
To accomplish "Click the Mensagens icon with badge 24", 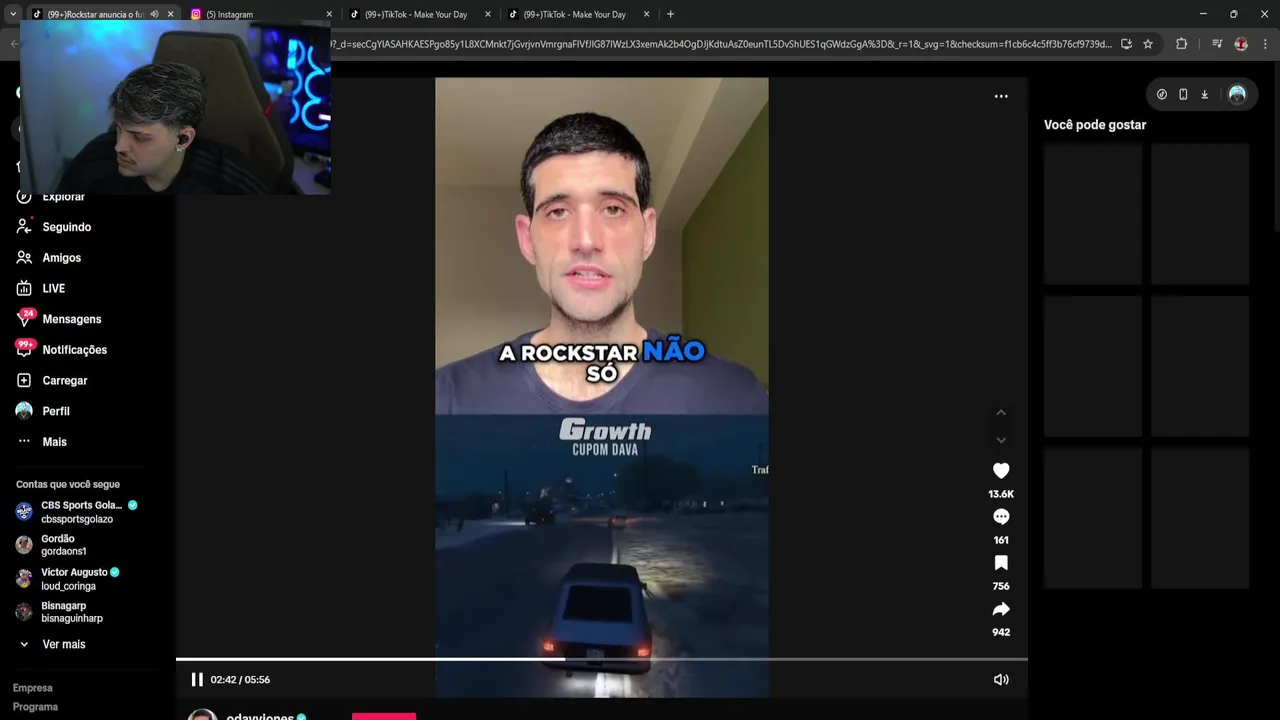I will tap(24, 319).
